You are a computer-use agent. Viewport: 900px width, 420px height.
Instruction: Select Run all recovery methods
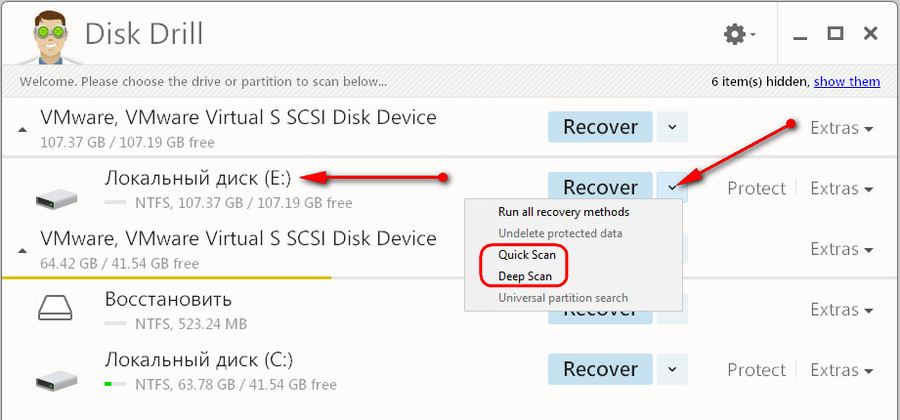tap(564, 212)
